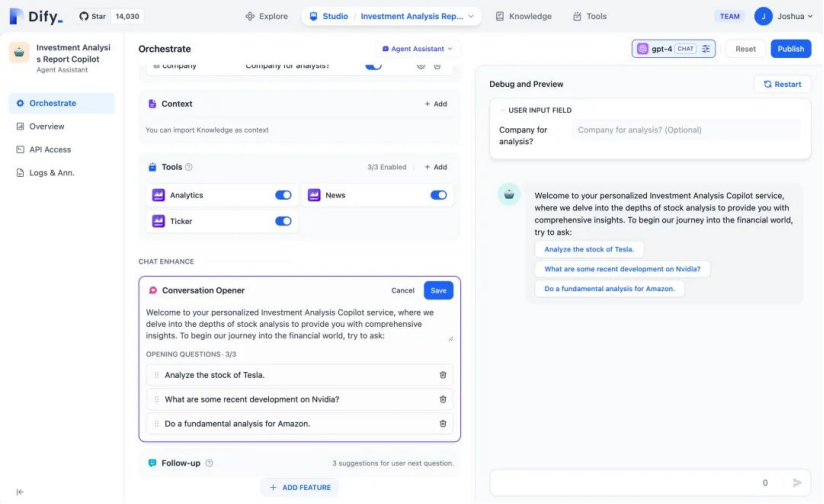824x504 pixels.
Task: Disable the Analytics tool toggle
Action: tap(283, 195)
